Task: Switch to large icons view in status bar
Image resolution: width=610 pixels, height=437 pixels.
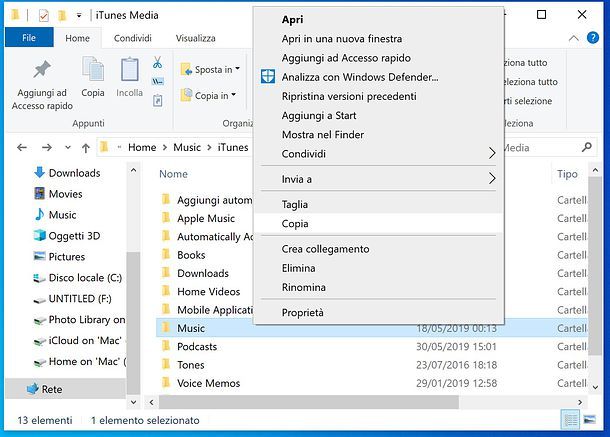Action: pos(589,419)
